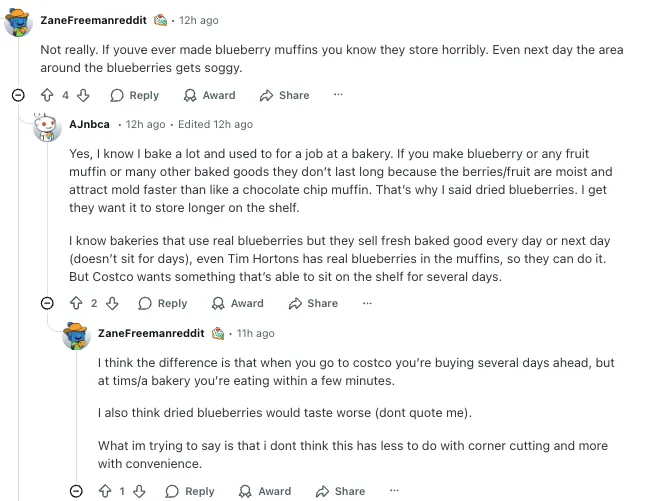
Task: Click ZaneFreemanreddit's avatar on the top comment
Action: (18, 20)
